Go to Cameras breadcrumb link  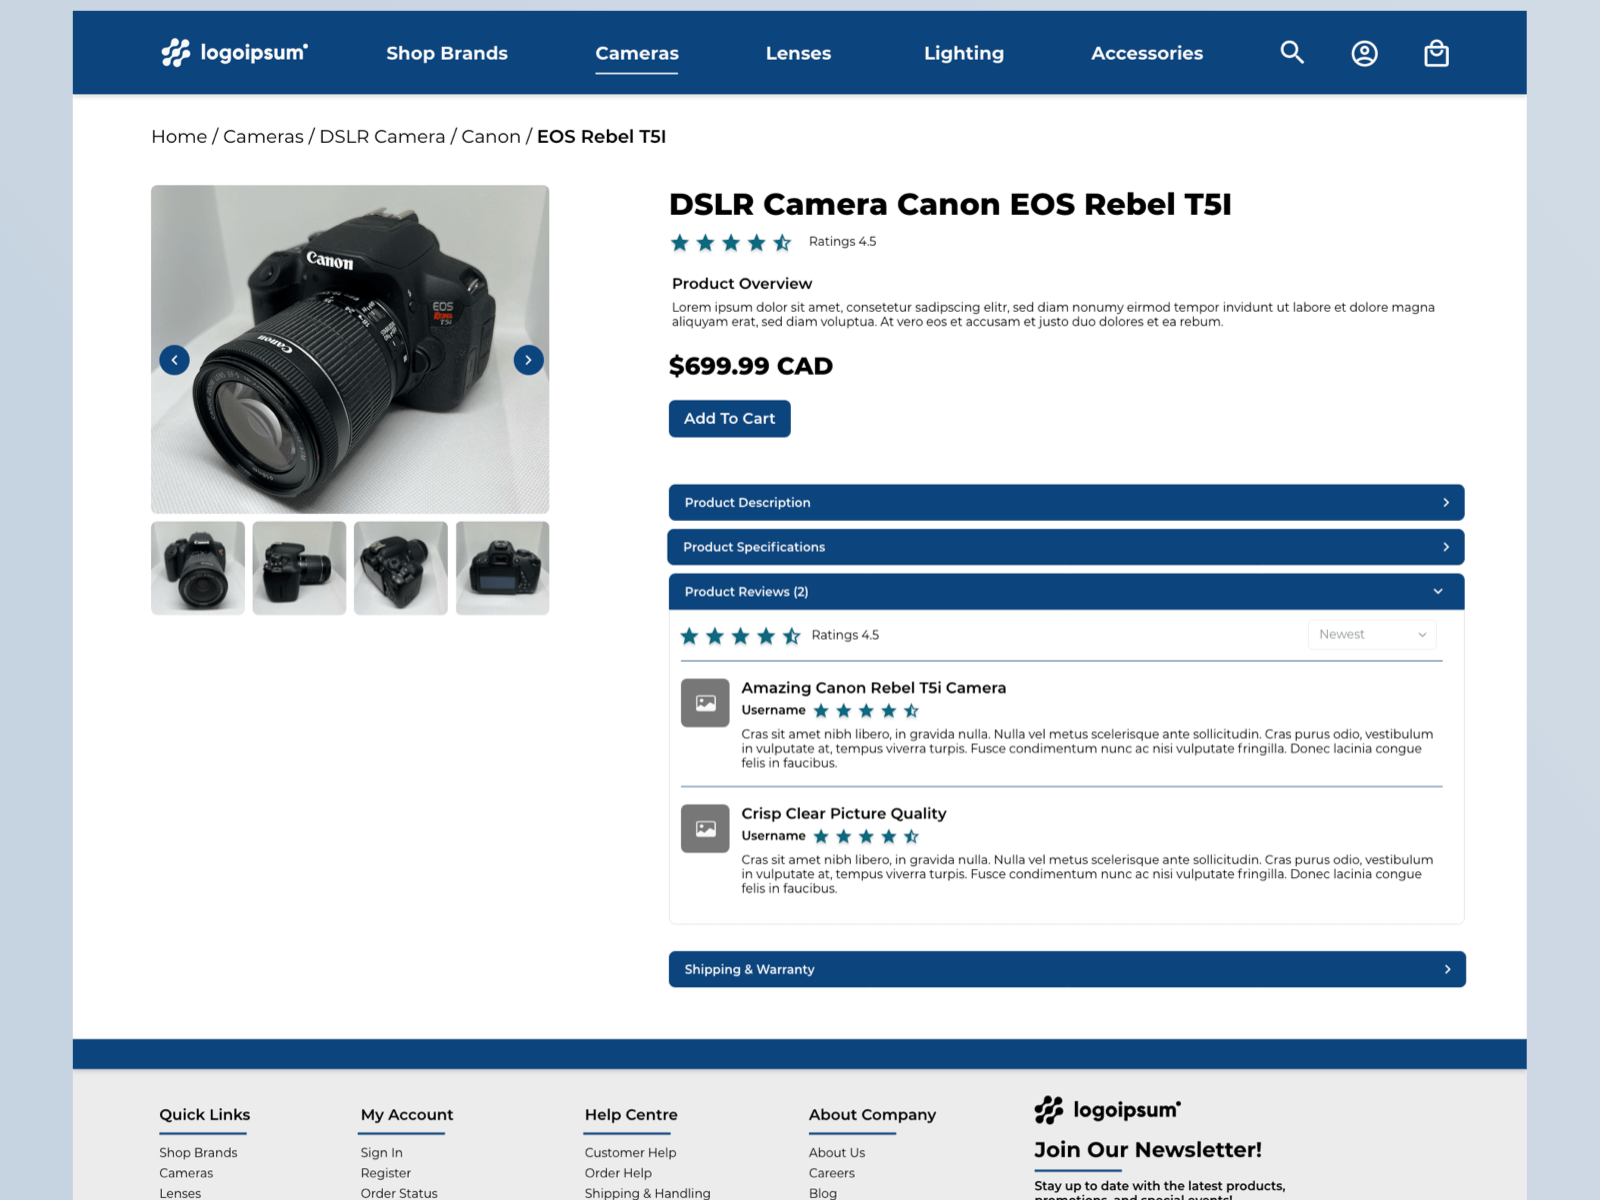(263, 137)
